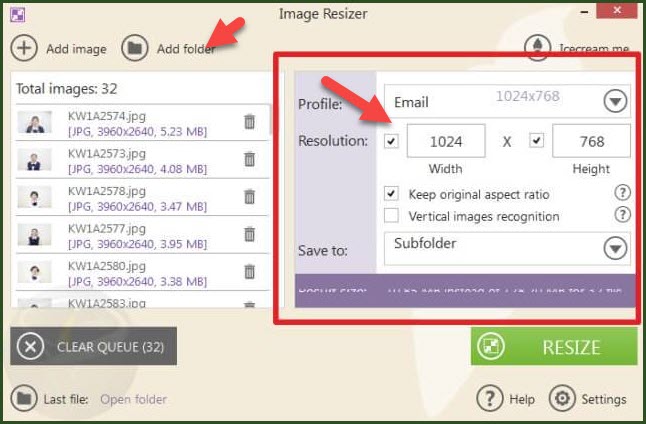This screenshot has width=646, height=424.
Task: Uncheck Keep original aspect ratio
Action: click(x=391, y=194)
